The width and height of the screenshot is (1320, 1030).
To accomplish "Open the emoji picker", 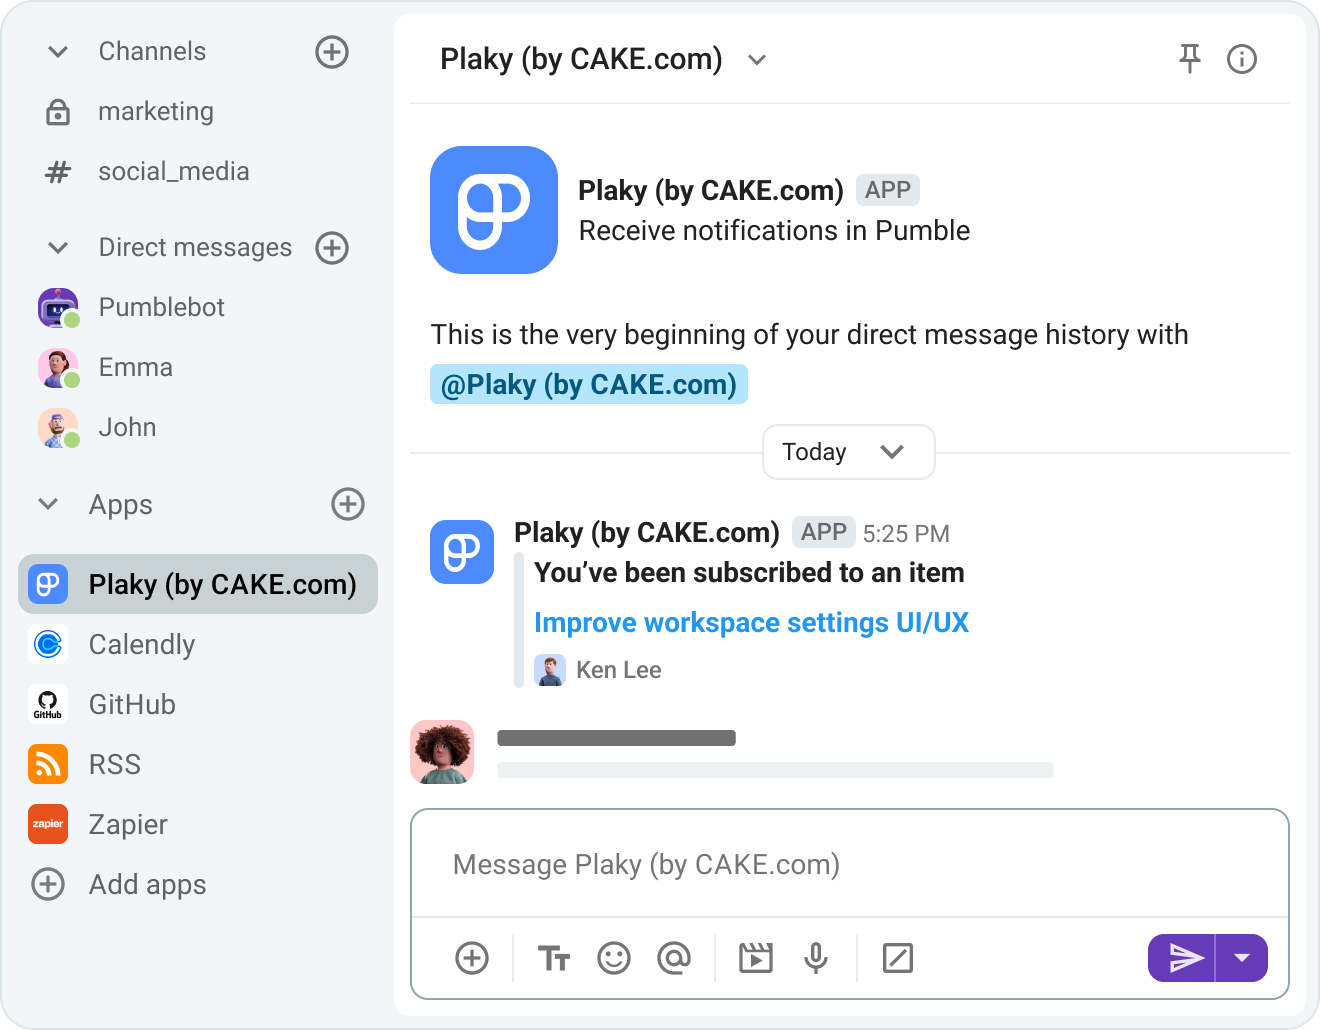I will [614, 958].
